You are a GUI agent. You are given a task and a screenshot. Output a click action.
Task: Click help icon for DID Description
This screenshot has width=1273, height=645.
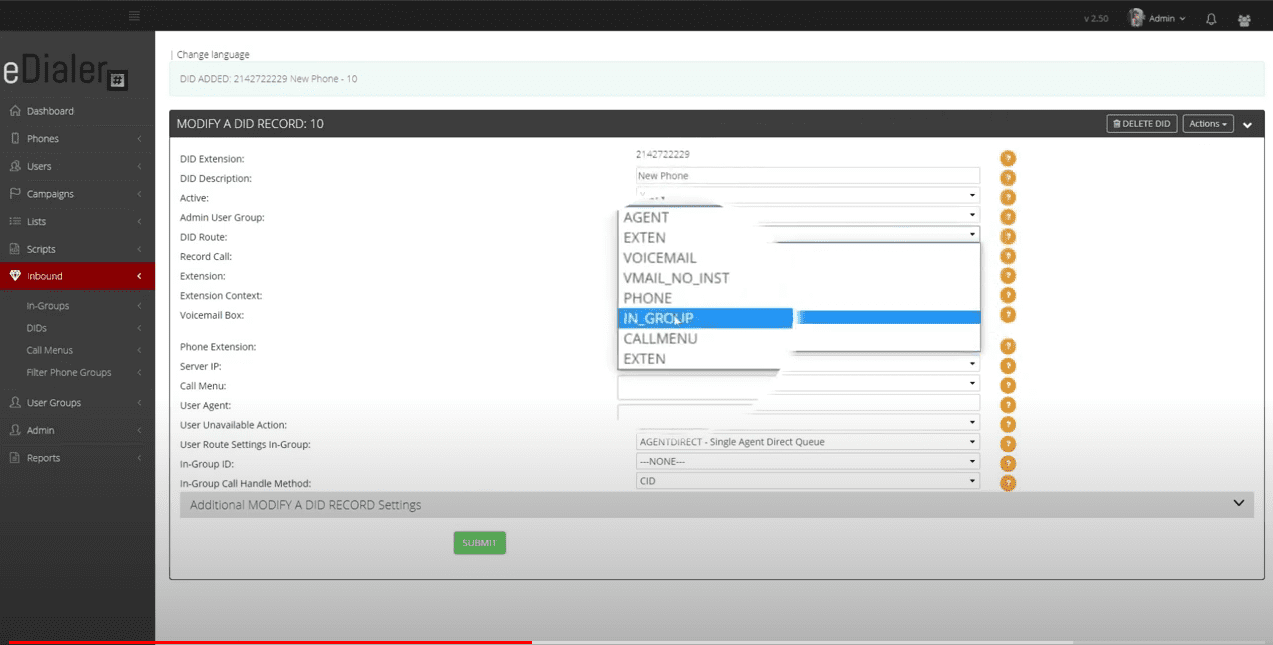(1008, 178)
